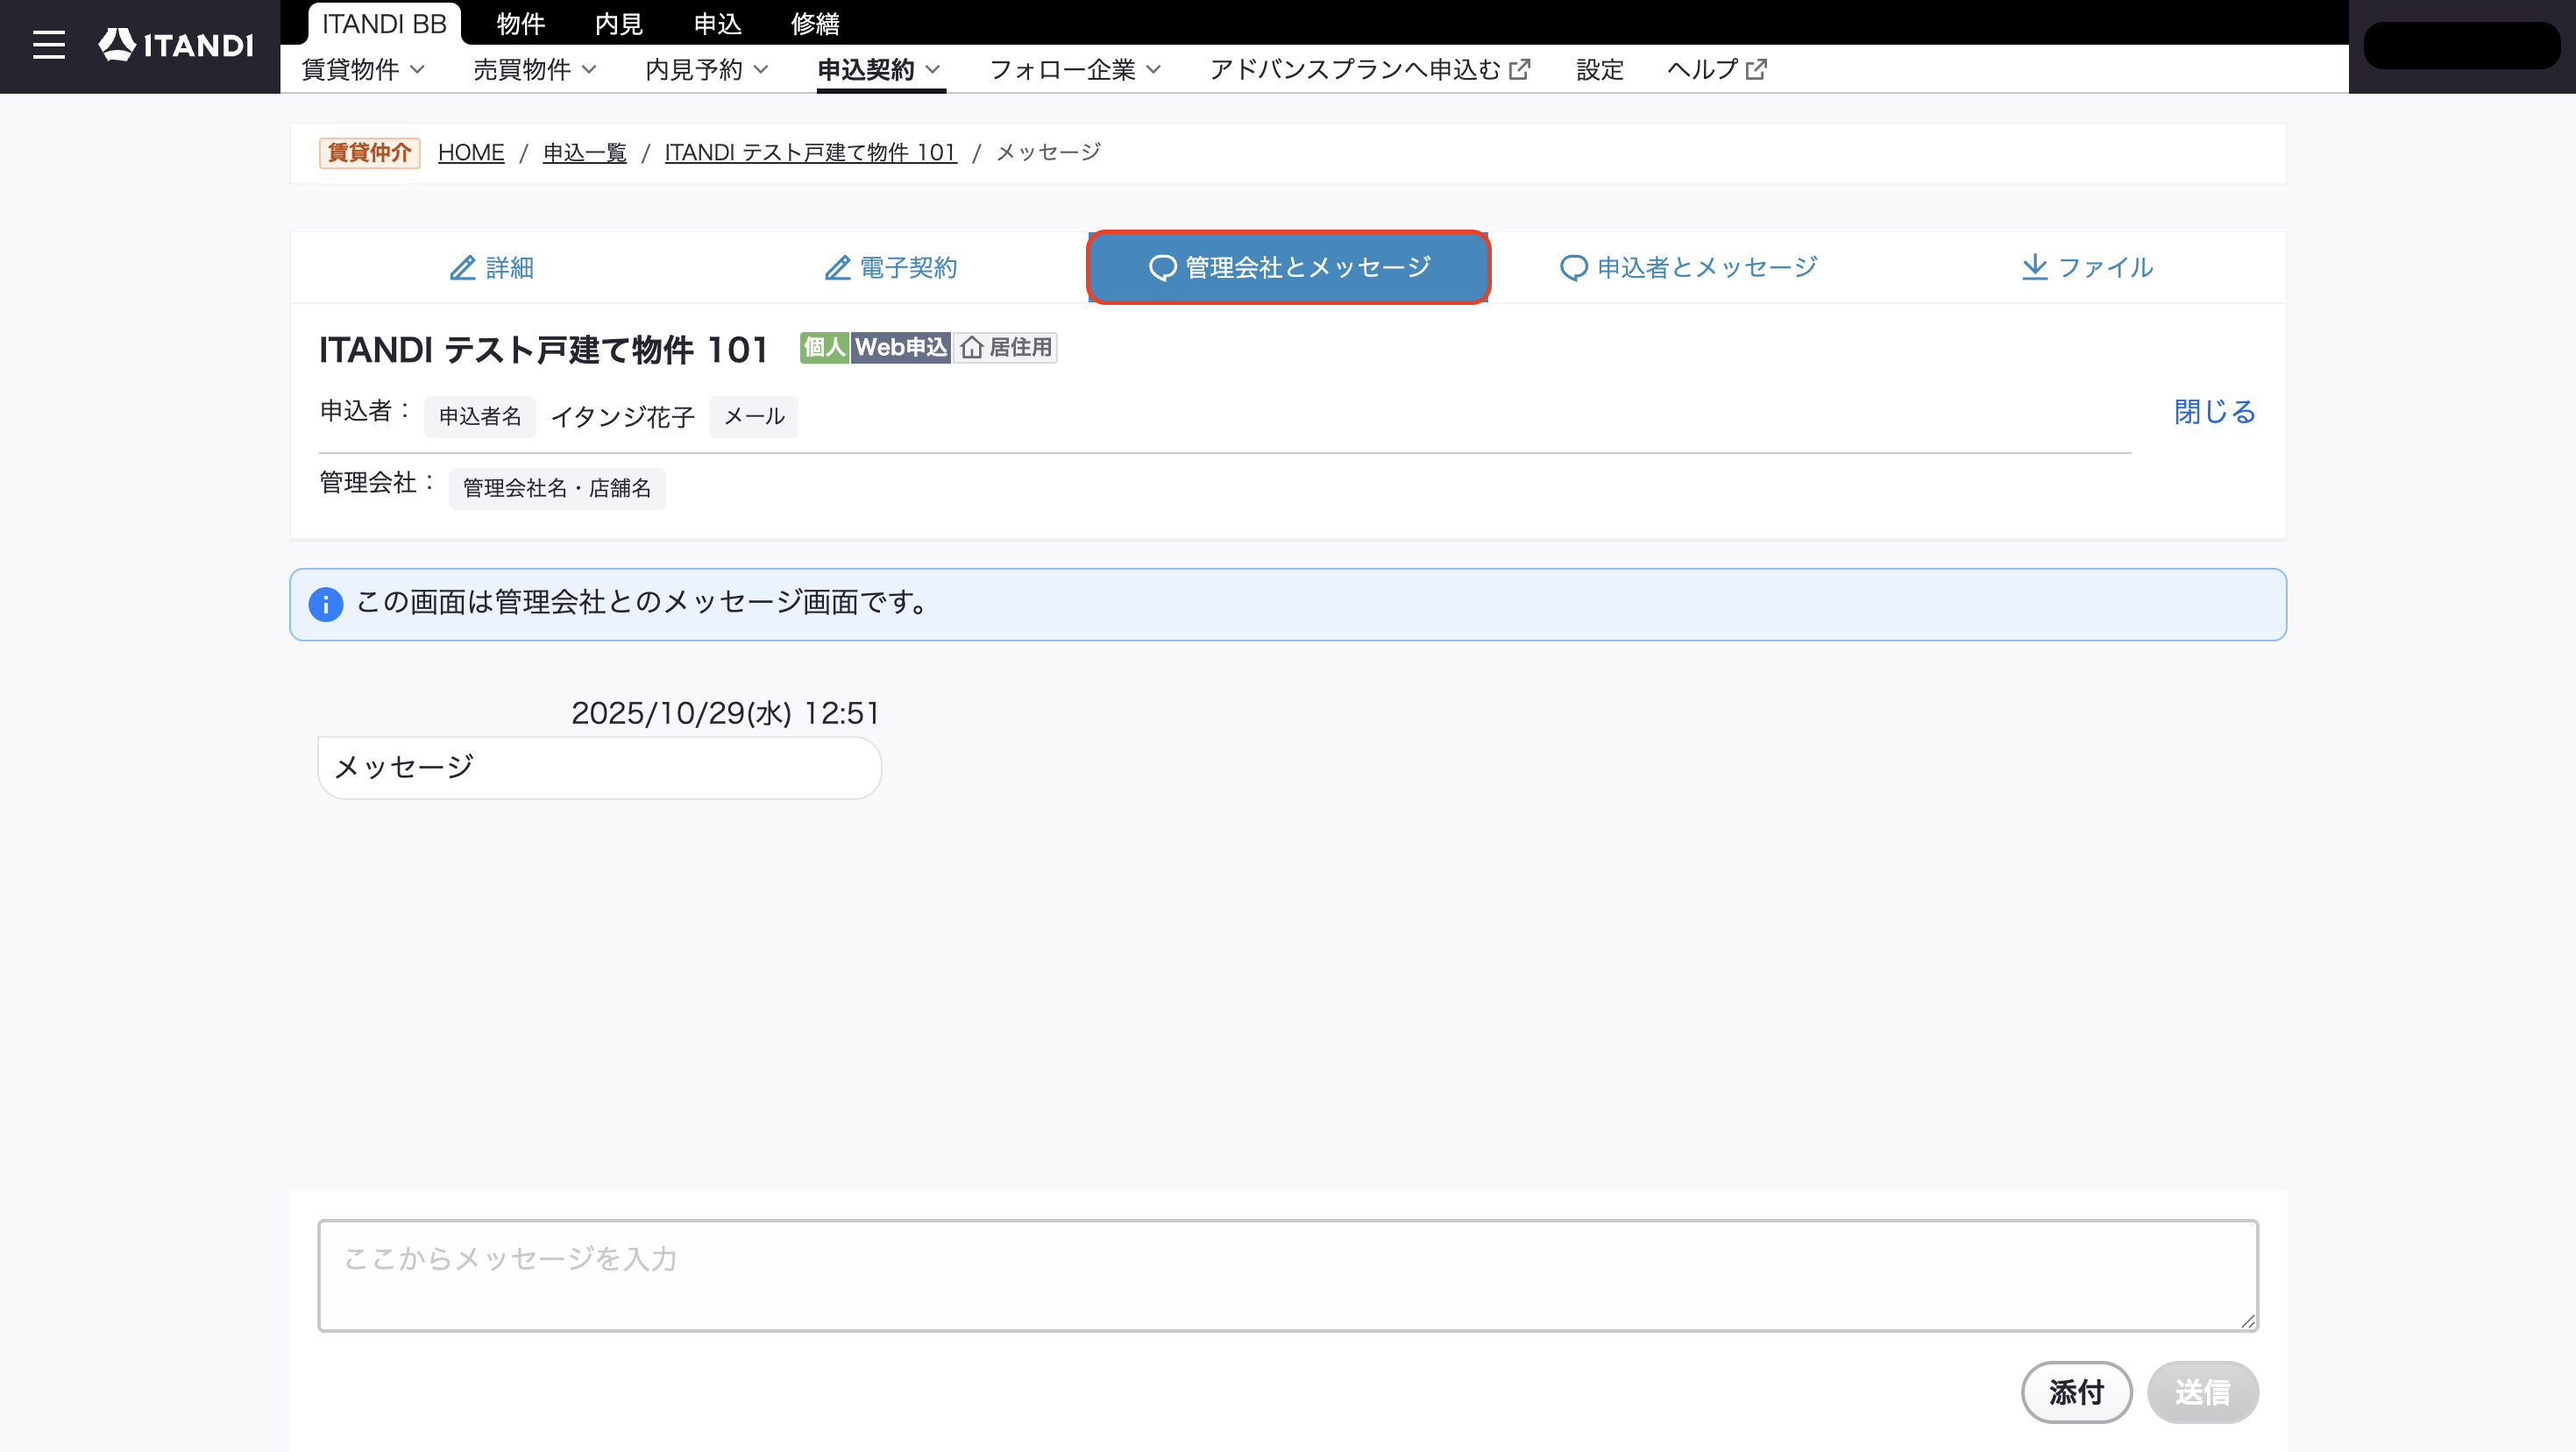Switch to the 申込 top tab

tap(717, 23)
